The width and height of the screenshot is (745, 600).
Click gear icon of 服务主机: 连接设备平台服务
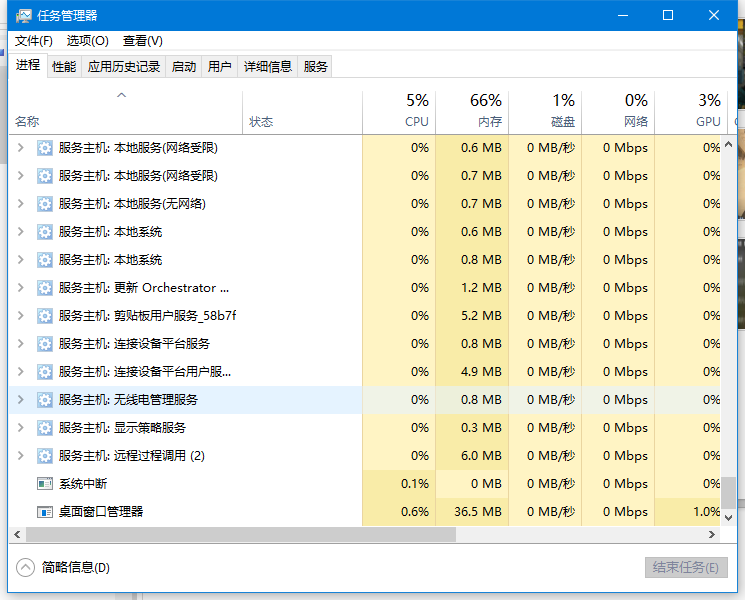pyautogui.click(x=45, y=344)
